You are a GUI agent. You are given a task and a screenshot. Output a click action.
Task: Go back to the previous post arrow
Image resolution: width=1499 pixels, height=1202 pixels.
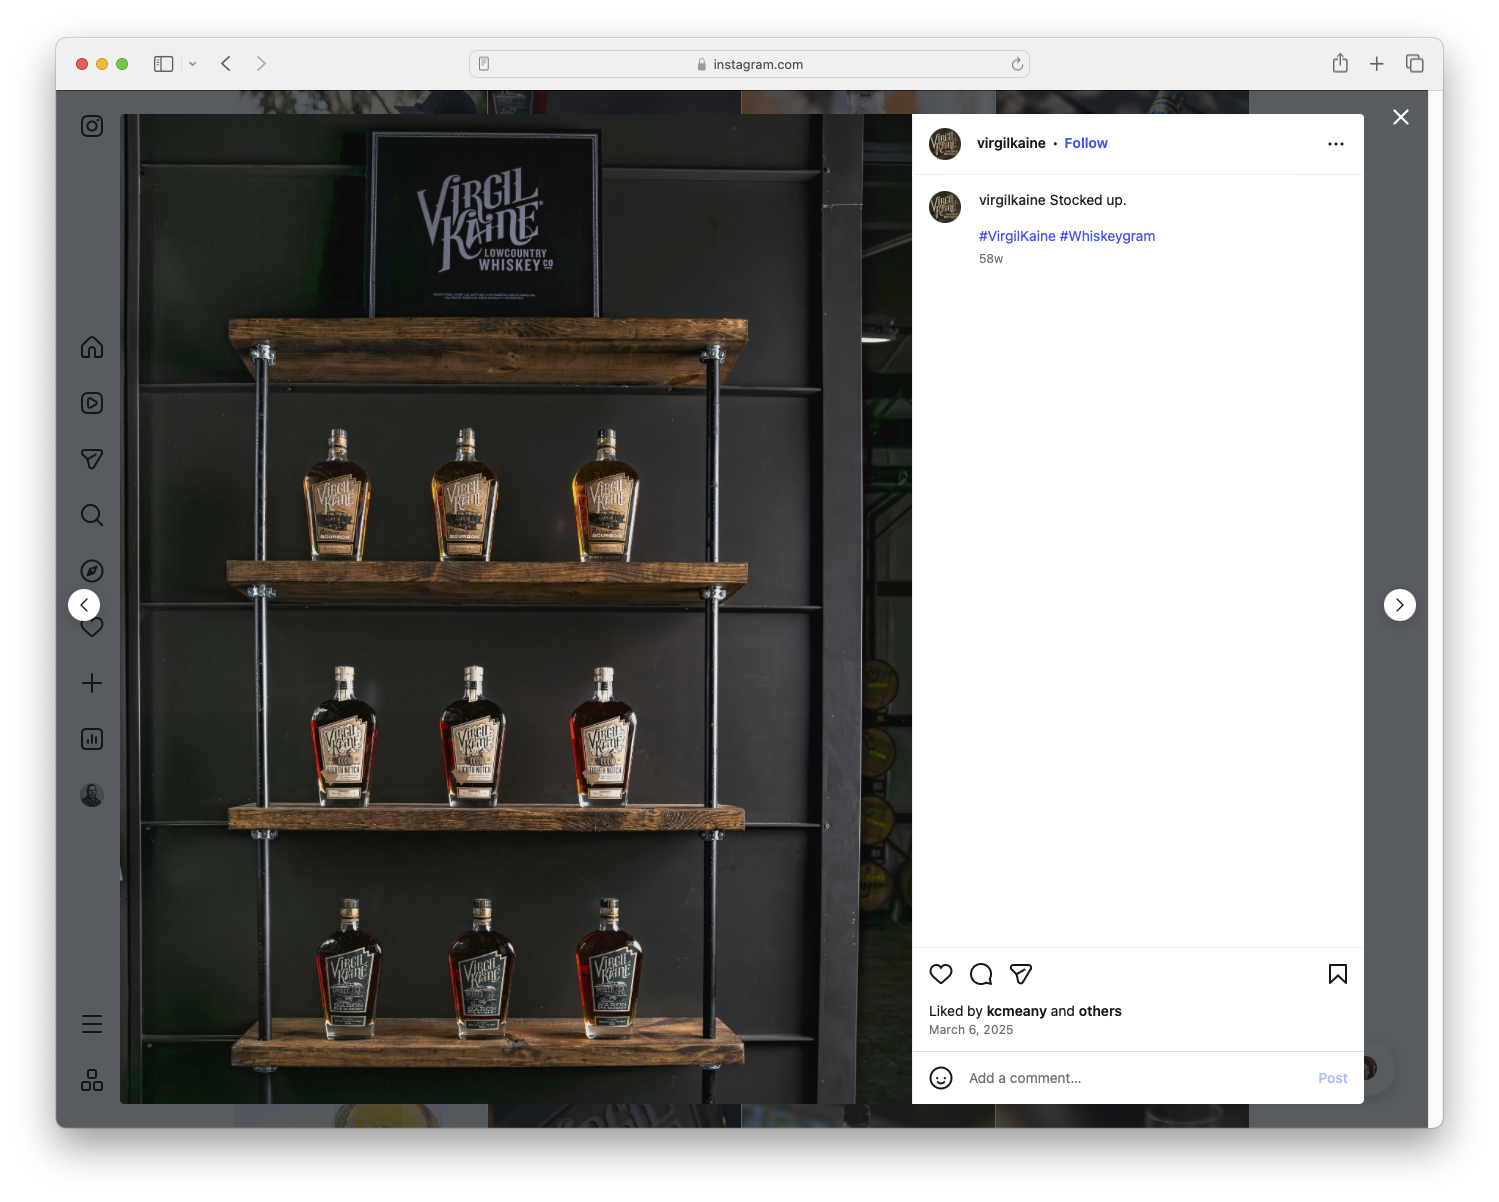[x=84, y=604]
